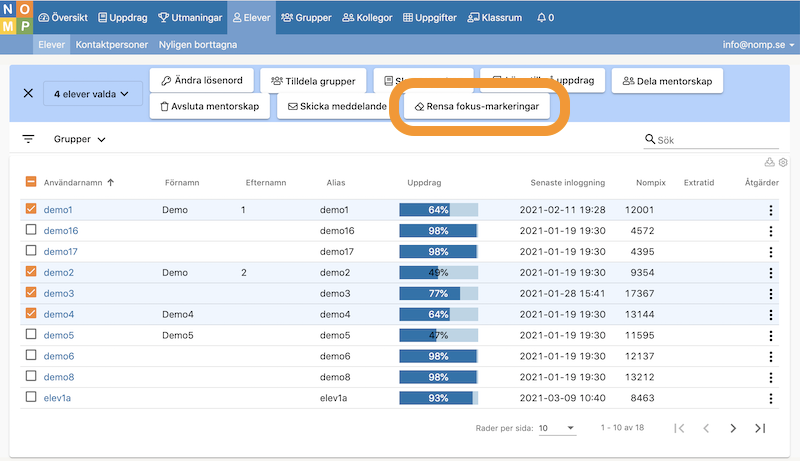Click demo3's 77% progress bar
Viewport: 800px width, 461px height.
(439, 293)
